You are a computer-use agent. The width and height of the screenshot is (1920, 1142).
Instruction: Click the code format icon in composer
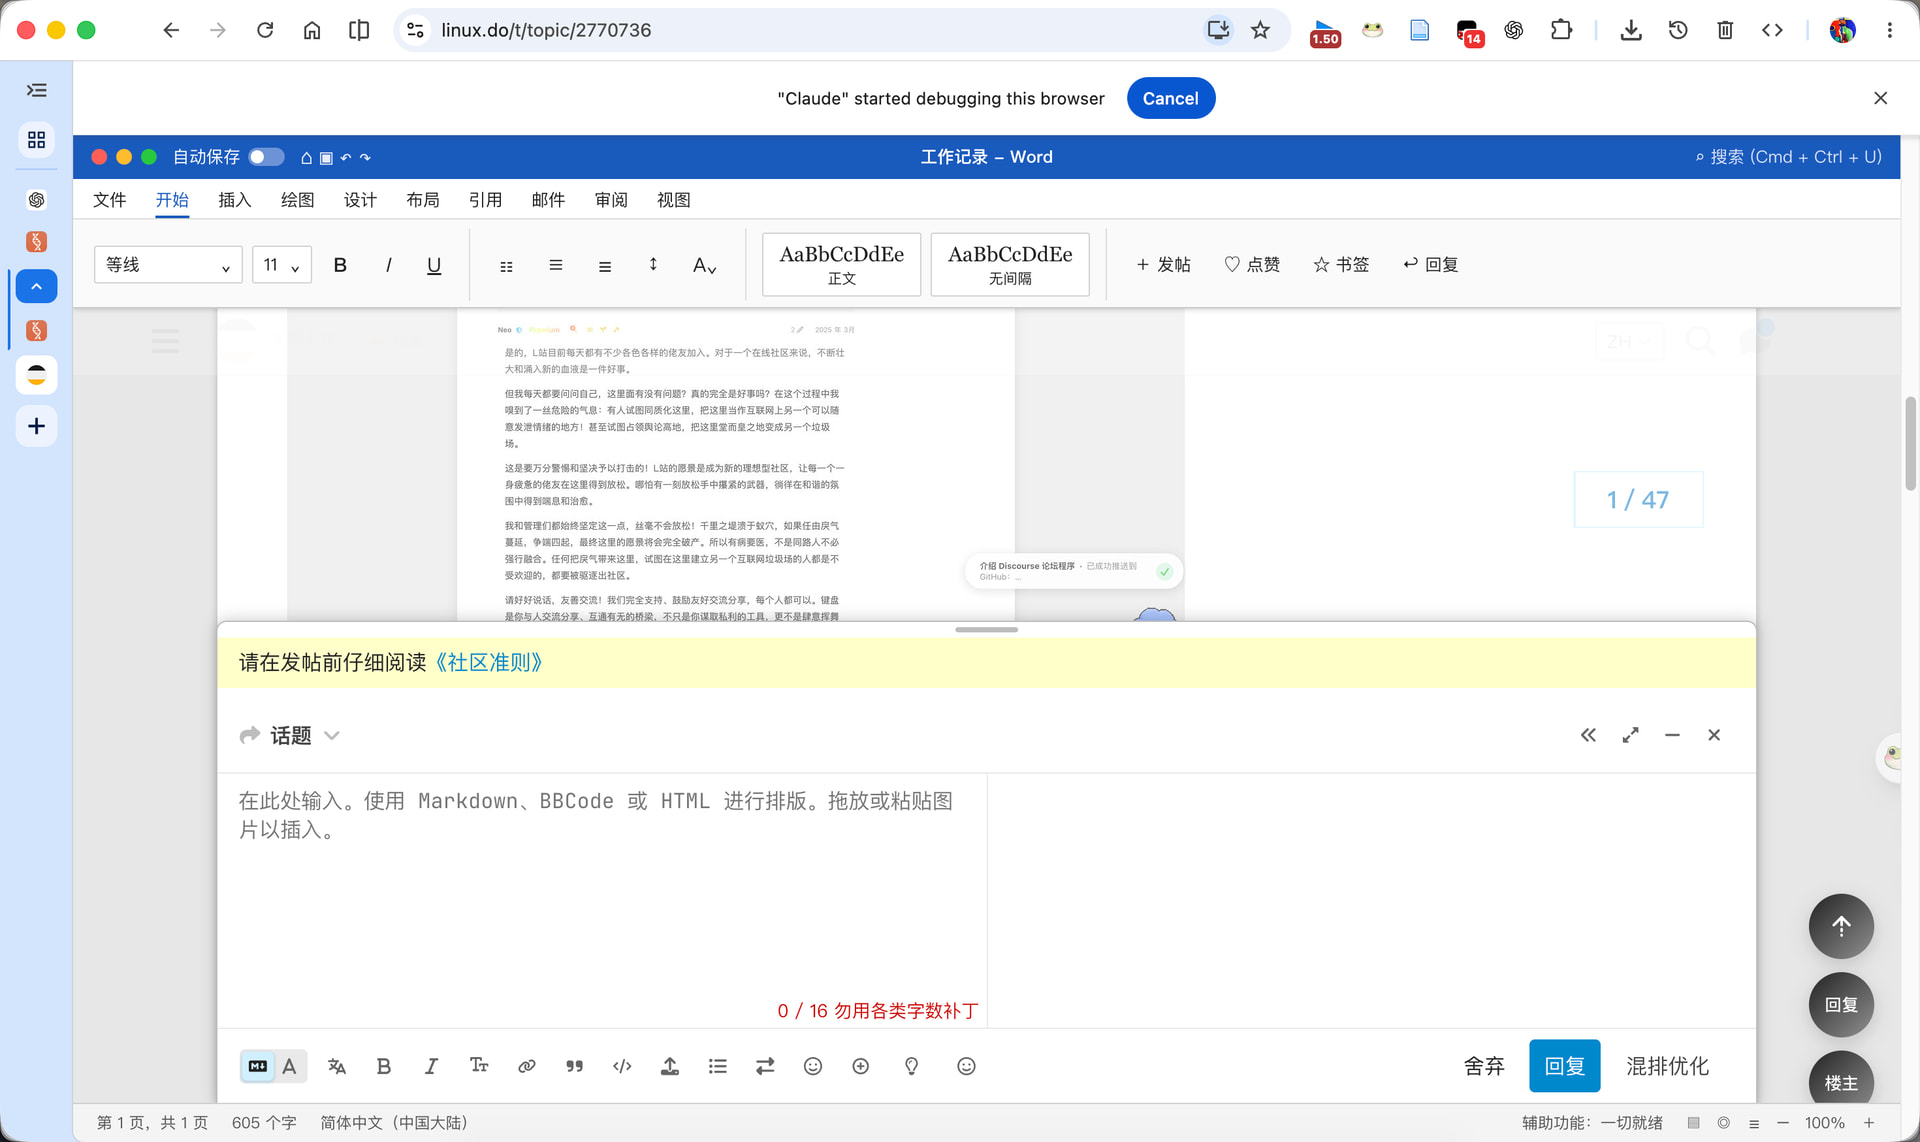622,1066
